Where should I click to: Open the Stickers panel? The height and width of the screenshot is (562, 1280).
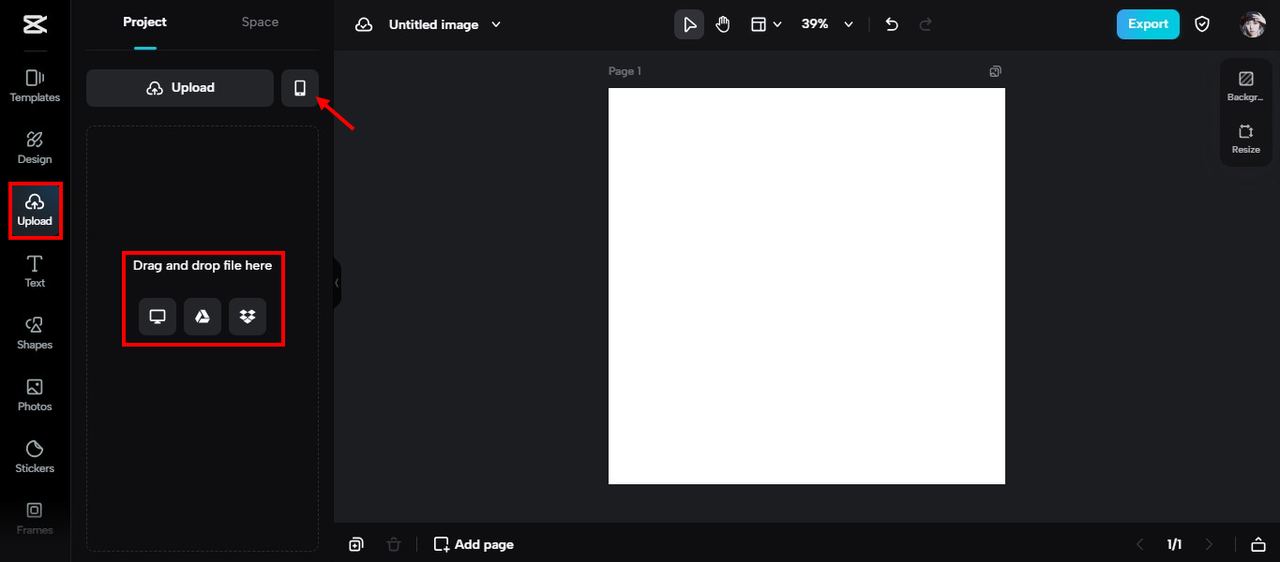point(35,458)
